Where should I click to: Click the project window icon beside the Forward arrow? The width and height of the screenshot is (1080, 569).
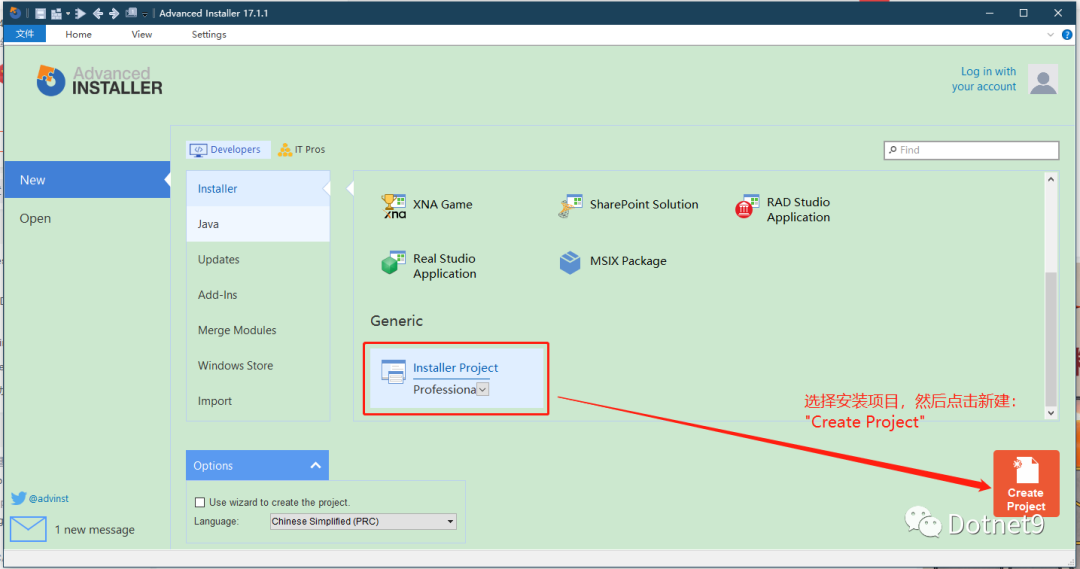click(131, 13)
